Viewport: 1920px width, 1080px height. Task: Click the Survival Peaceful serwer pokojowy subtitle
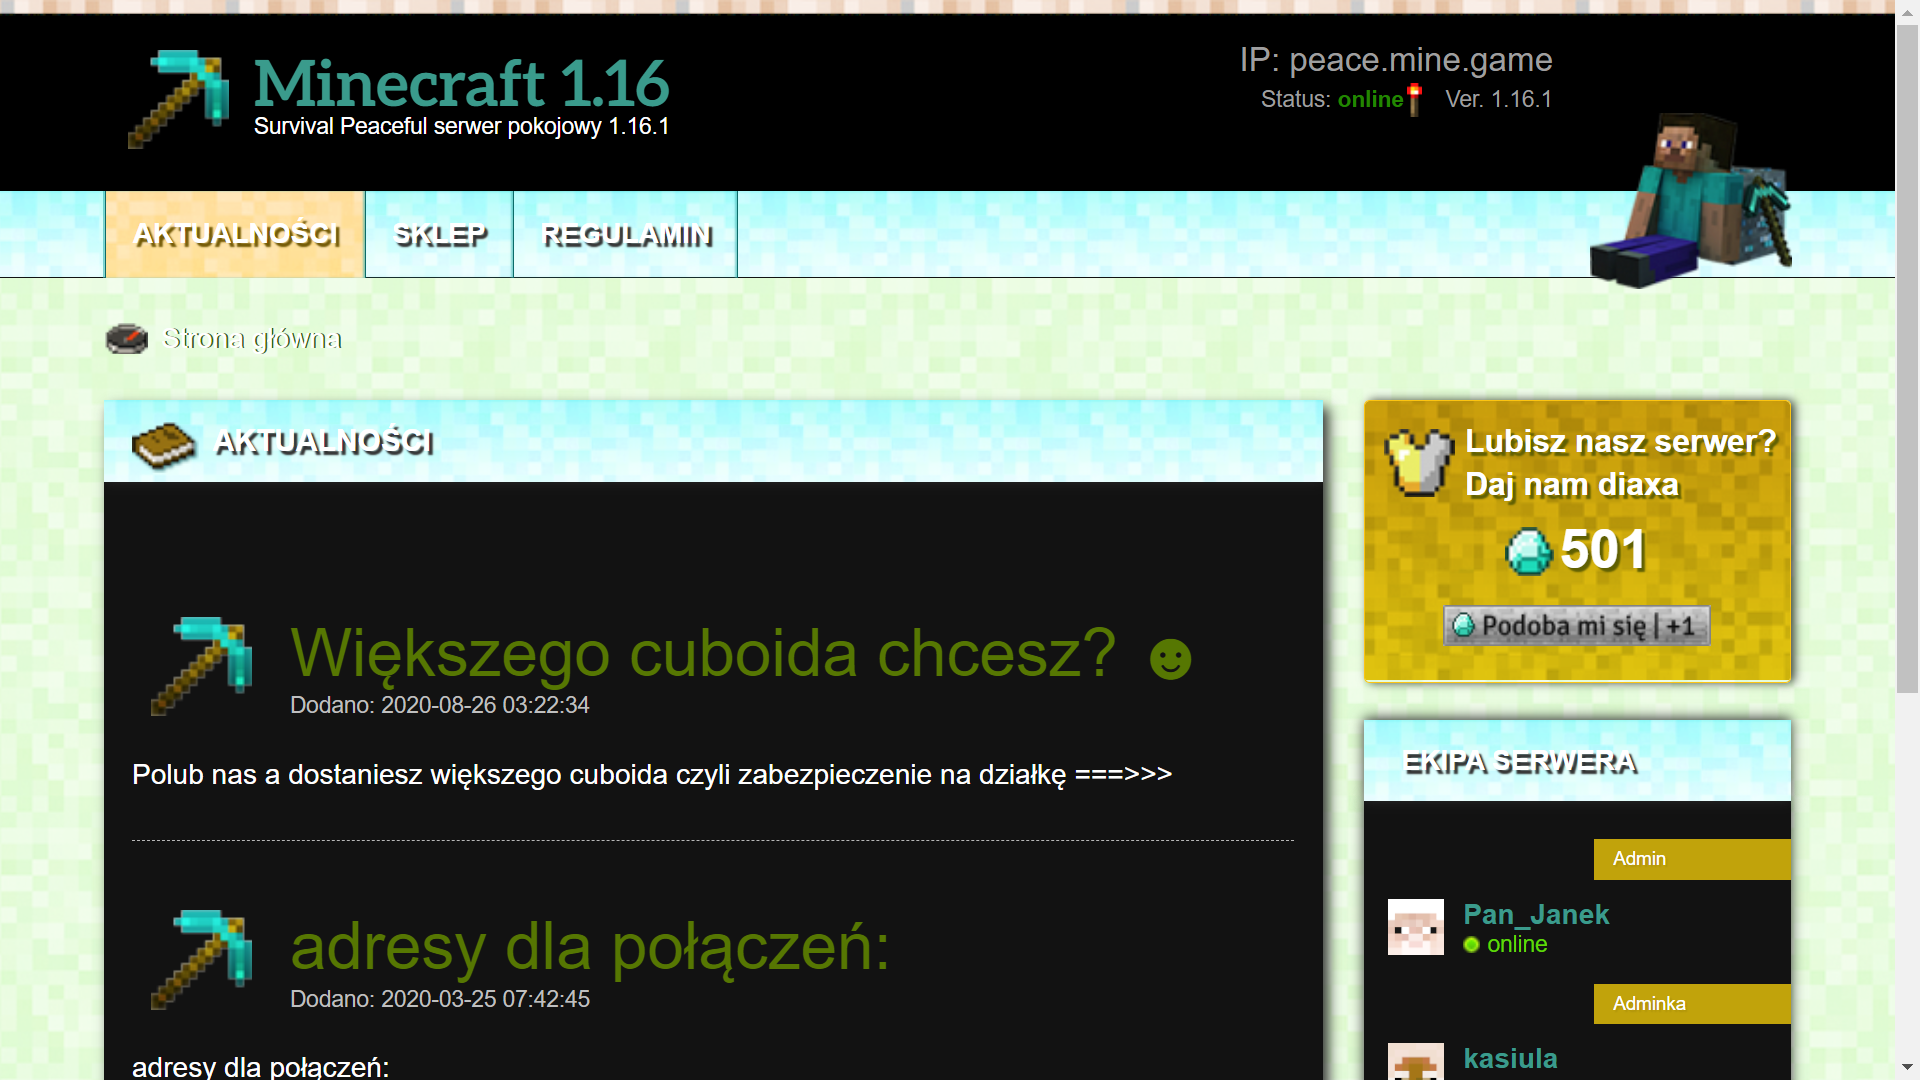pyautogui.click(x=461, y=127)
